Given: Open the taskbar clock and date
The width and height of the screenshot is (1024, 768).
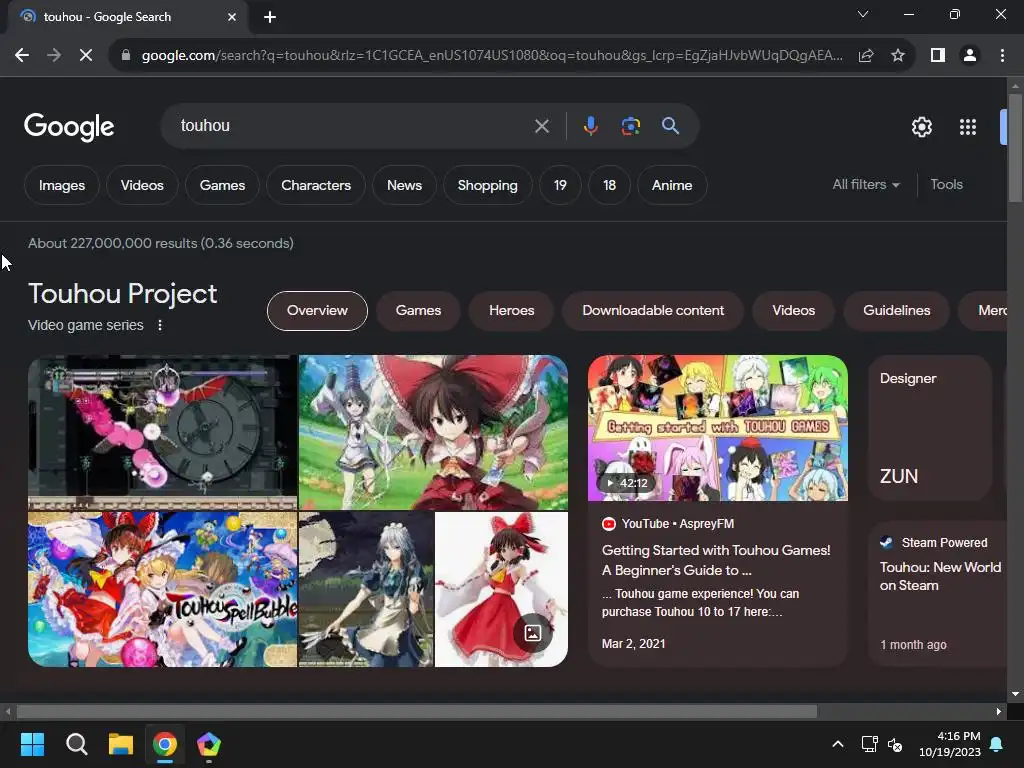Looking at the screenshot, I should [x=950, y=744].
